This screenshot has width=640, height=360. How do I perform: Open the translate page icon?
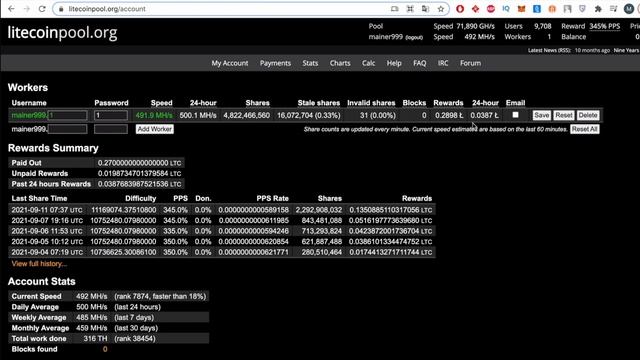pyautogui.click(x=425, y=9)
